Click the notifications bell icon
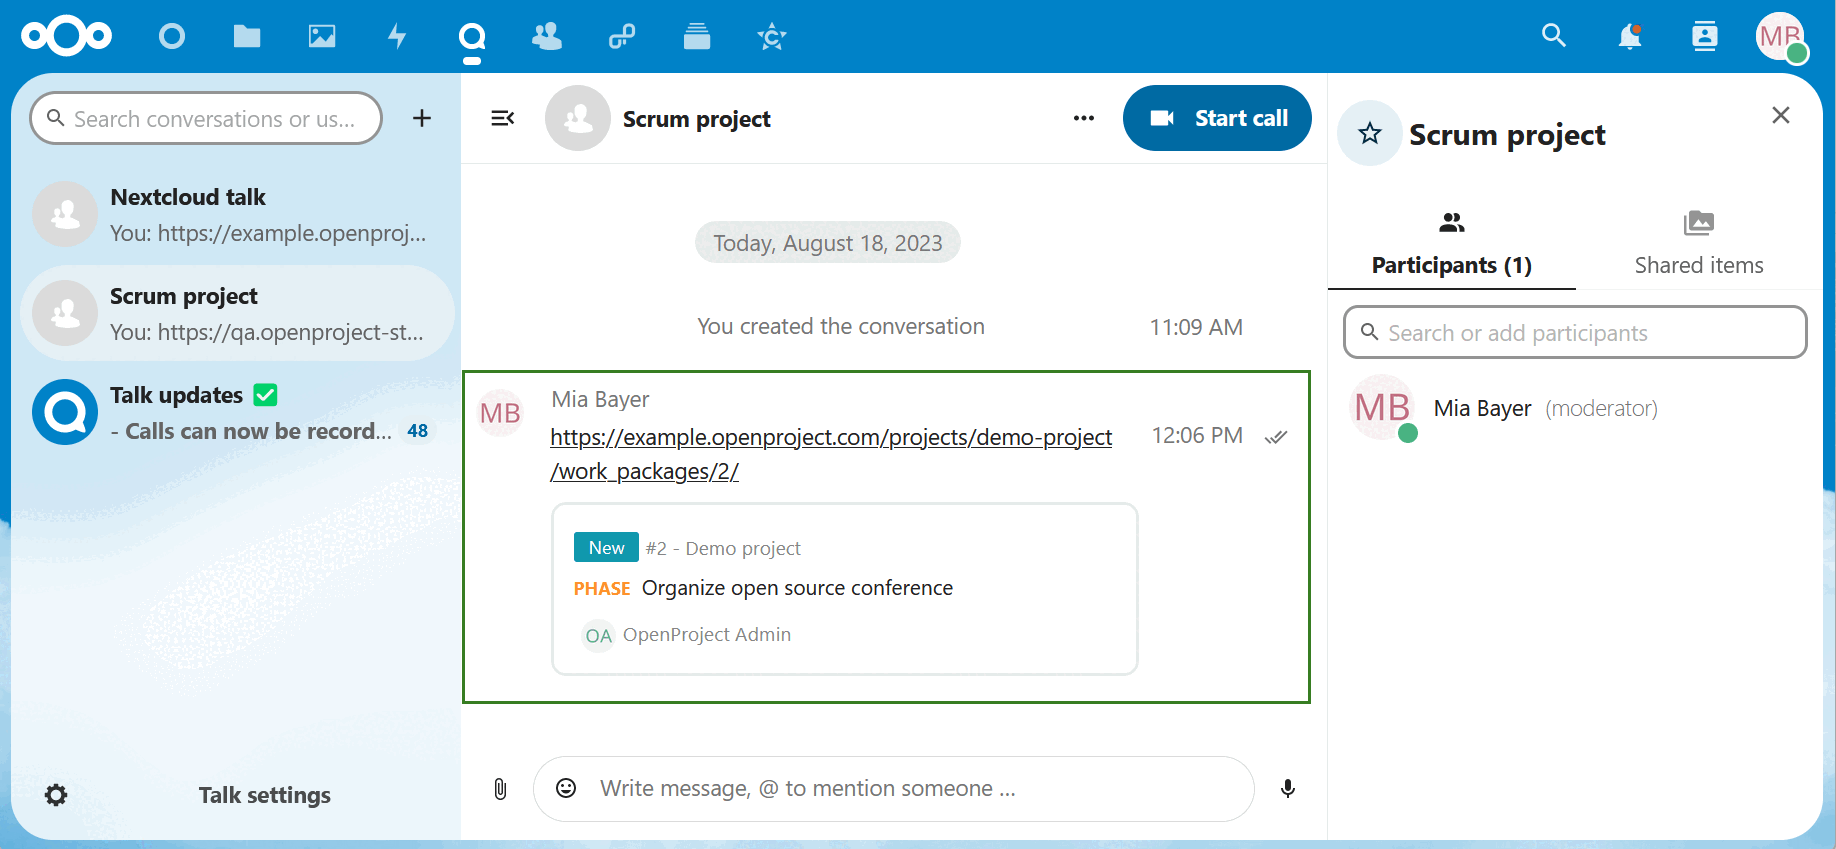This screenshot has width=1836, height=849. tap(1629, 37)
